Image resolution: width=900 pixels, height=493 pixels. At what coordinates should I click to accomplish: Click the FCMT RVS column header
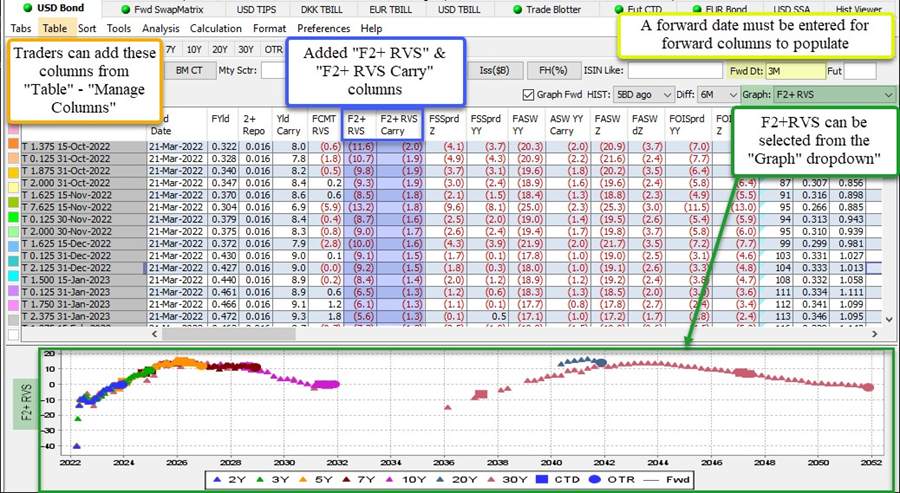[325, 125]
